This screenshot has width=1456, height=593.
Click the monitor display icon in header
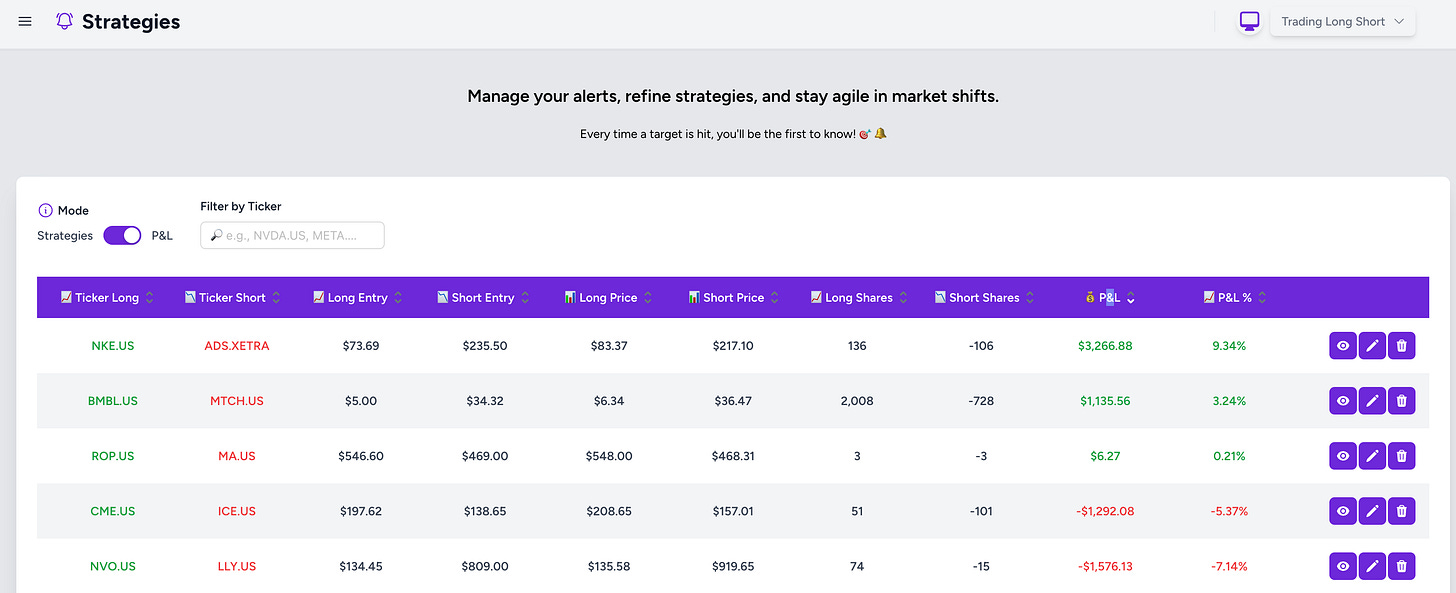pos(1249,21)
